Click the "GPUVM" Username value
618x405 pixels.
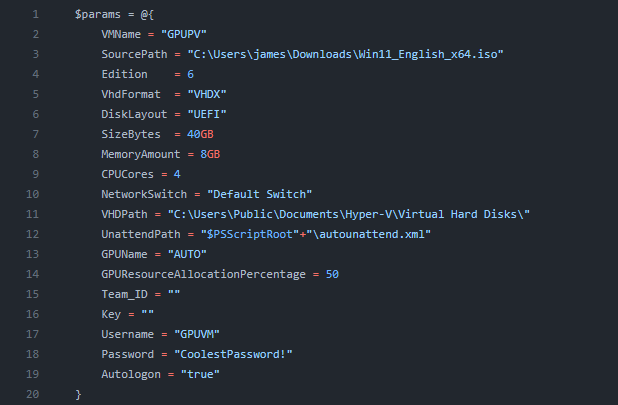[197, 334]
